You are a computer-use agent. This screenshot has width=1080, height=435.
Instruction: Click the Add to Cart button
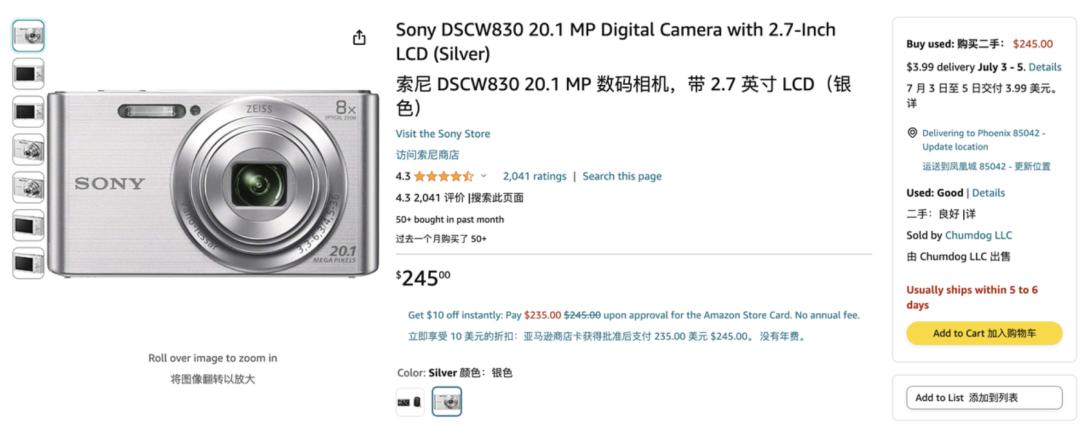(984, 333)
